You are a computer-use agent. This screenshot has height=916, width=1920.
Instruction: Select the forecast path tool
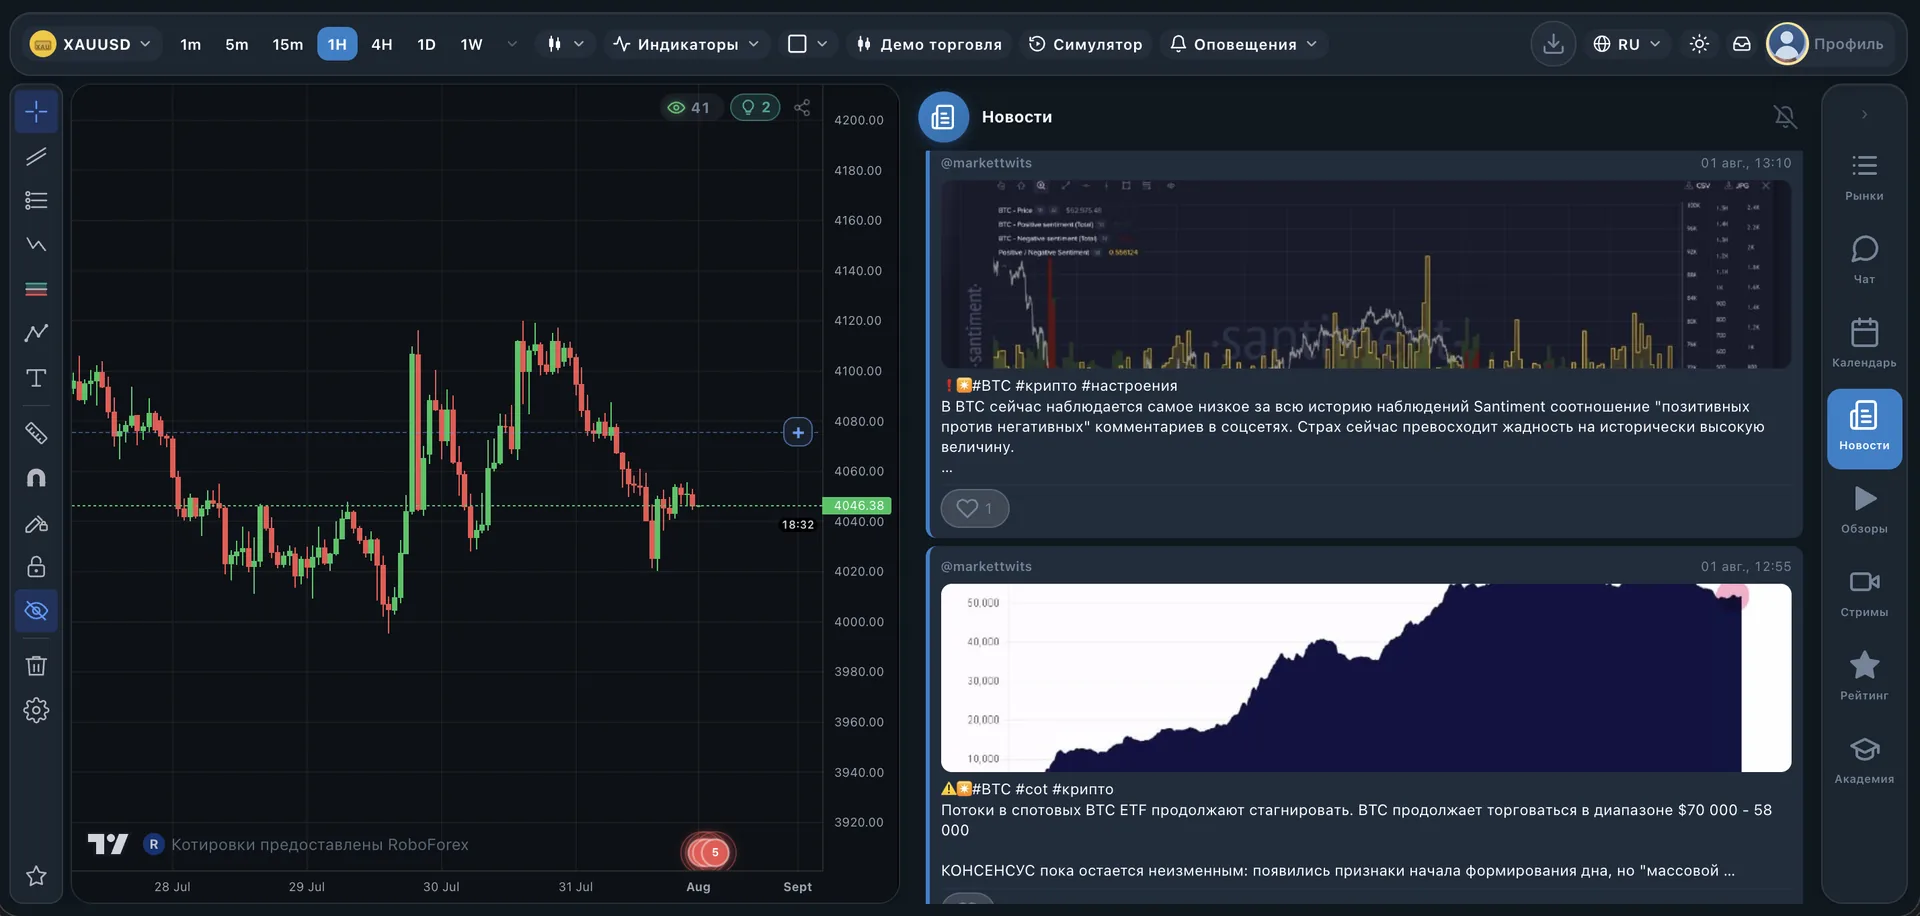click(36, 333)
